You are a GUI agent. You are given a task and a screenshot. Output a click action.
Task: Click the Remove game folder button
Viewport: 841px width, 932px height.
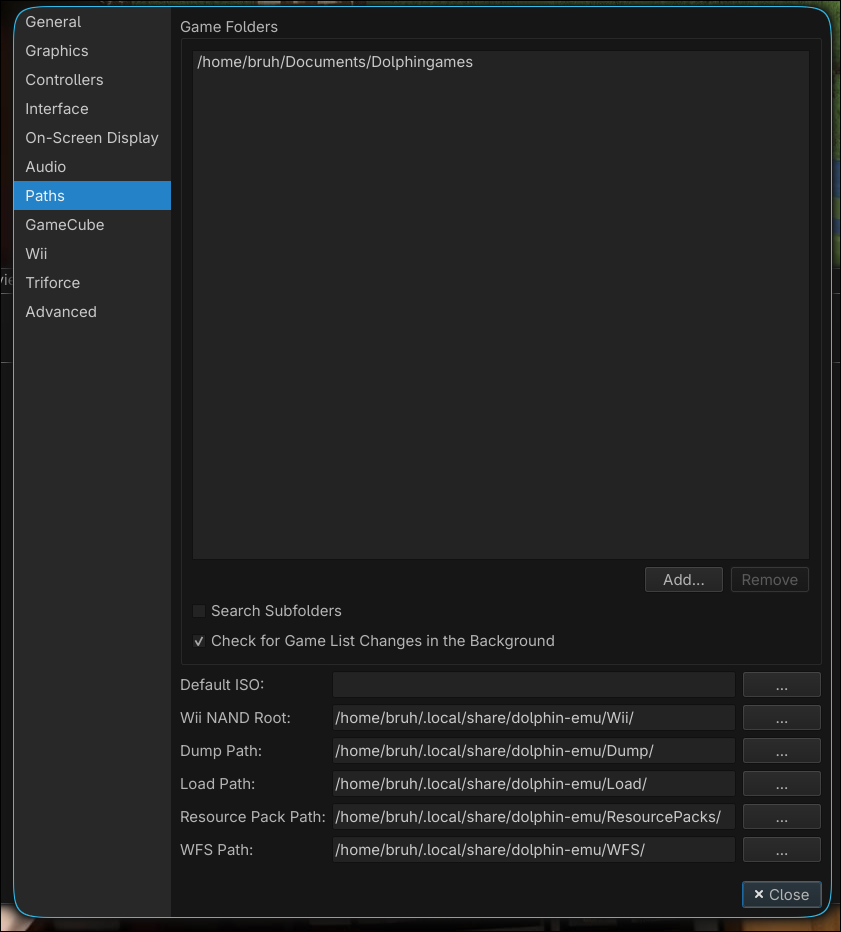770,580
